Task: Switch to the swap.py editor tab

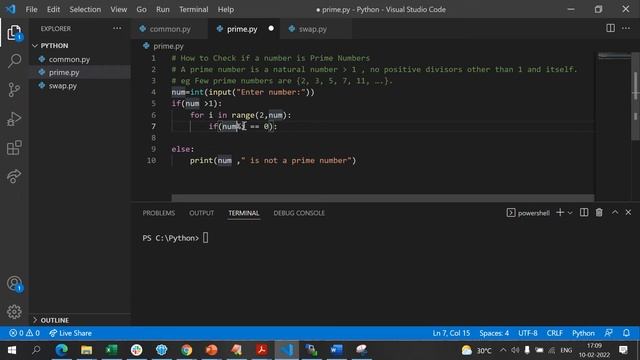Action: pos(313,29)
